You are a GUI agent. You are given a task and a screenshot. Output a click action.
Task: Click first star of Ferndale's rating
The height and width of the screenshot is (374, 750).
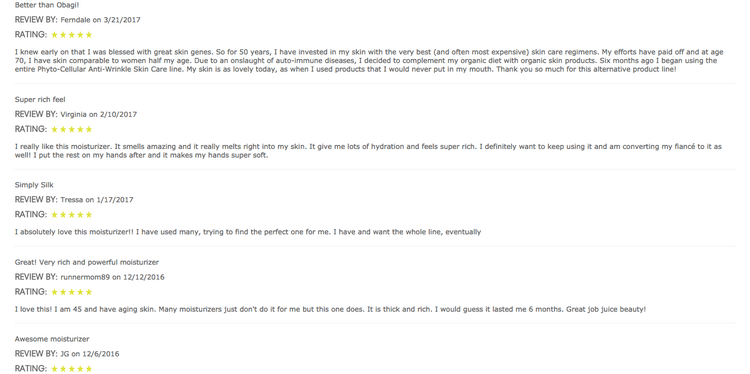pyautogui.click(x=55, y=34)
